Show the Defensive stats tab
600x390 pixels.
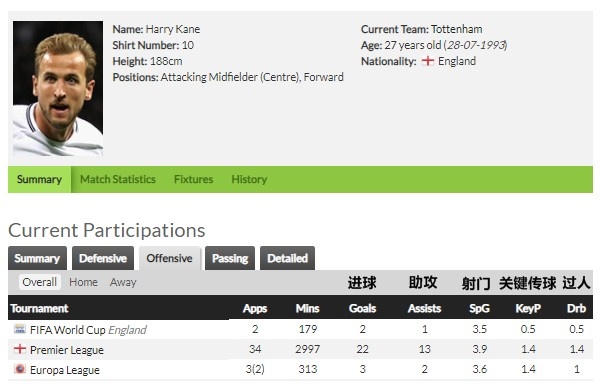pyautogui.click(x=103, y=258)
